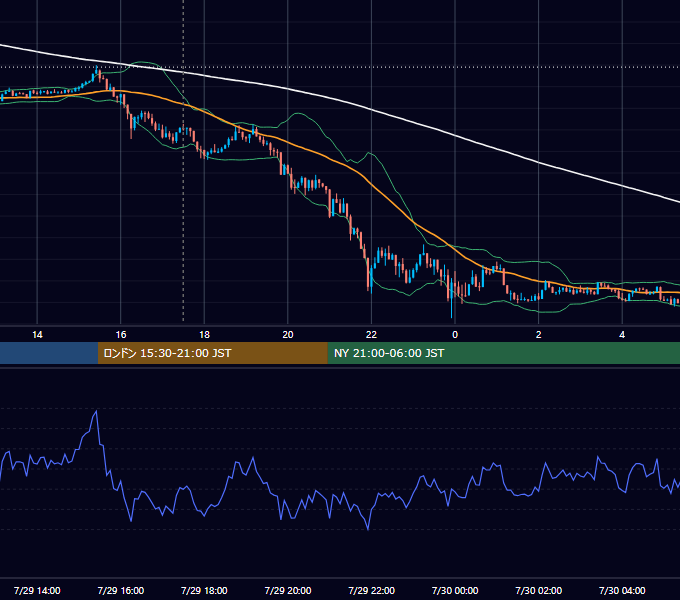Click the London 15:30-21:00 JST session band
Image resolution: width=680 pixels, height=600 pixels.
tap(212, 353)
